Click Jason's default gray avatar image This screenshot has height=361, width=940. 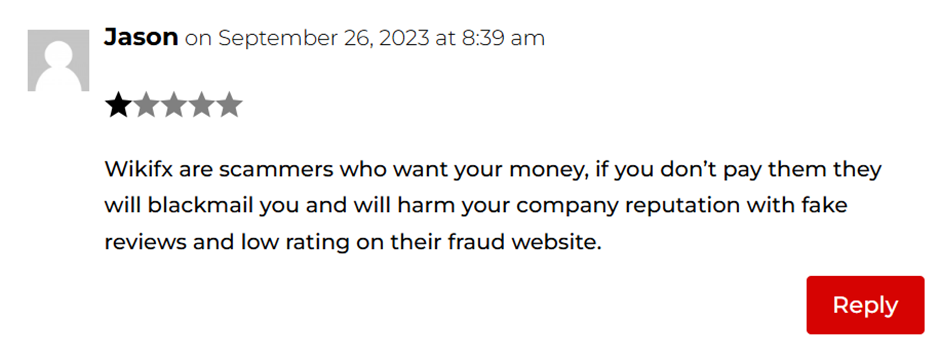(x=58, y=61)
